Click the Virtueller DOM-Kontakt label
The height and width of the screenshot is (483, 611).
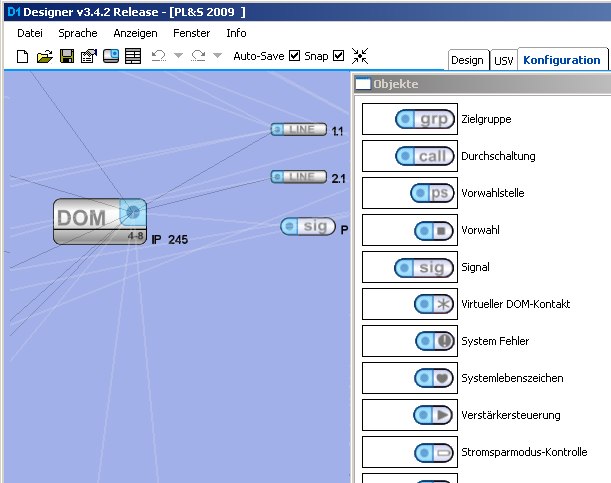[516, 304]
